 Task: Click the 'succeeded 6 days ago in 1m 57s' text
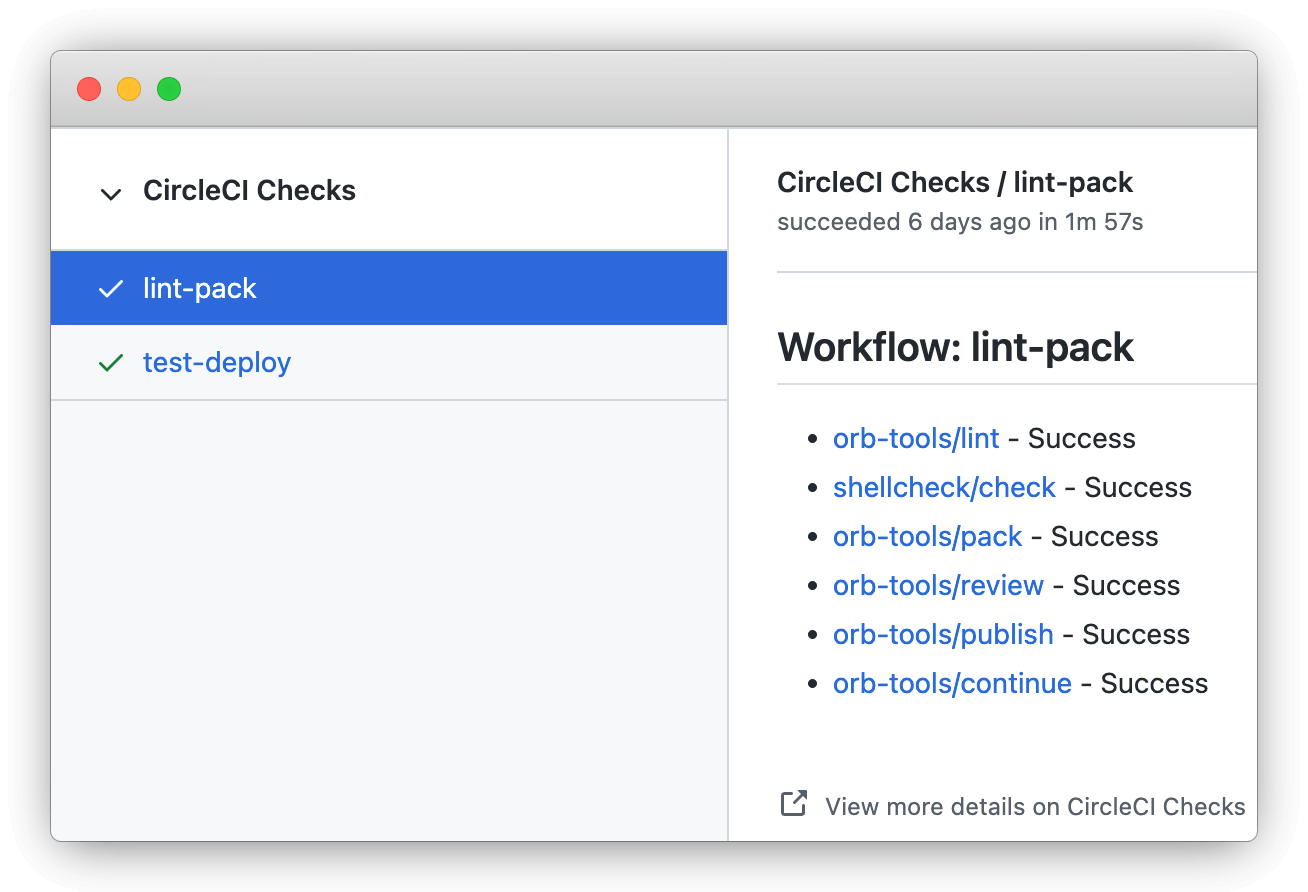(960, 221)
